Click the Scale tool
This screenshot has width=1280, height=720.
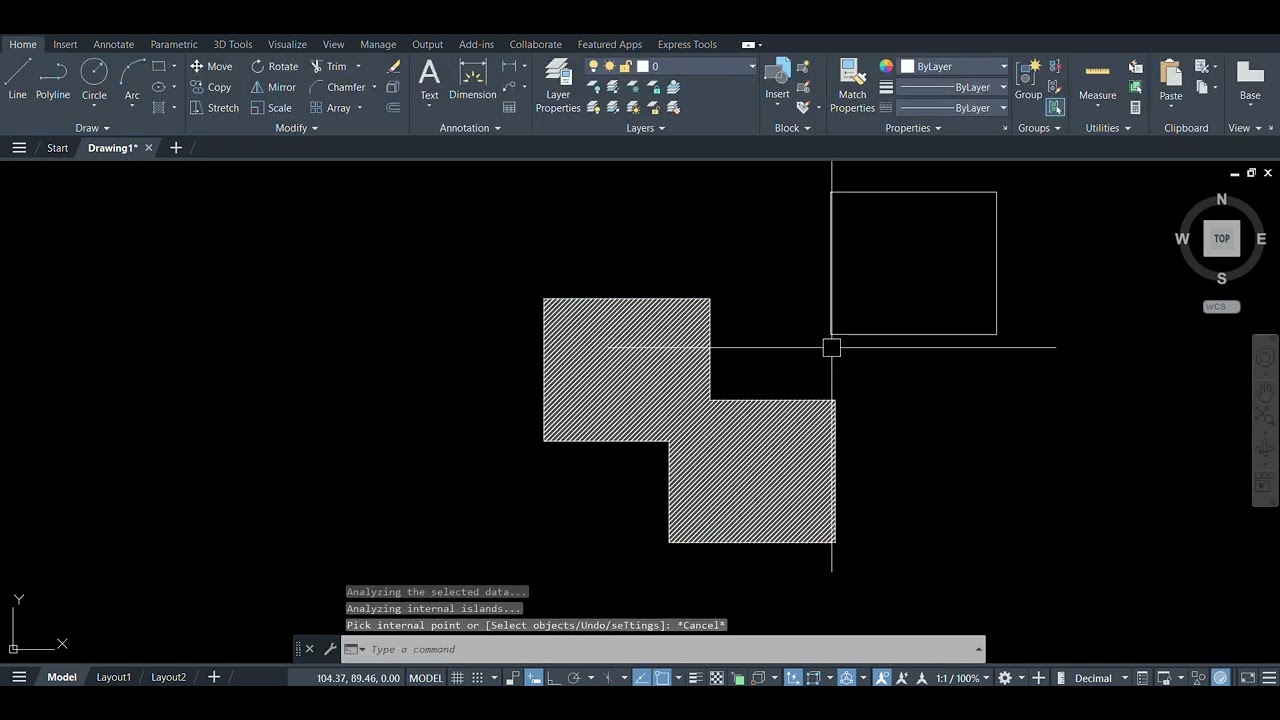pos(271,108)
